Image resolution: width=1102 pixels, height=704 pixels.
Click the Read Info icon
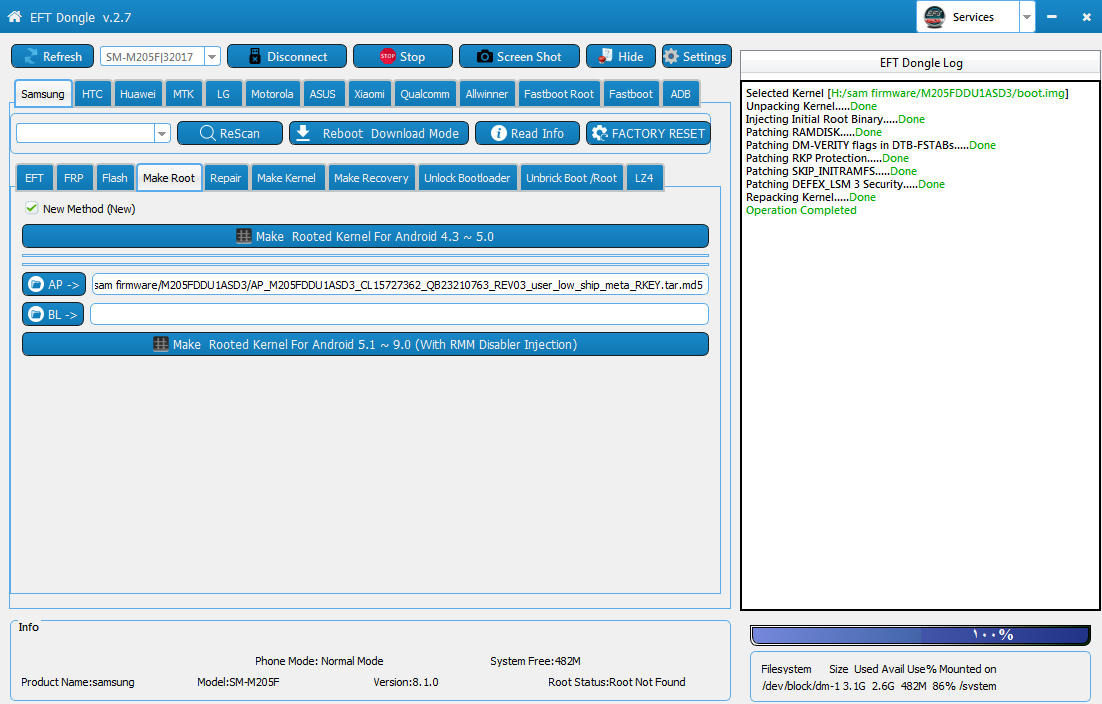coord(498,133)
